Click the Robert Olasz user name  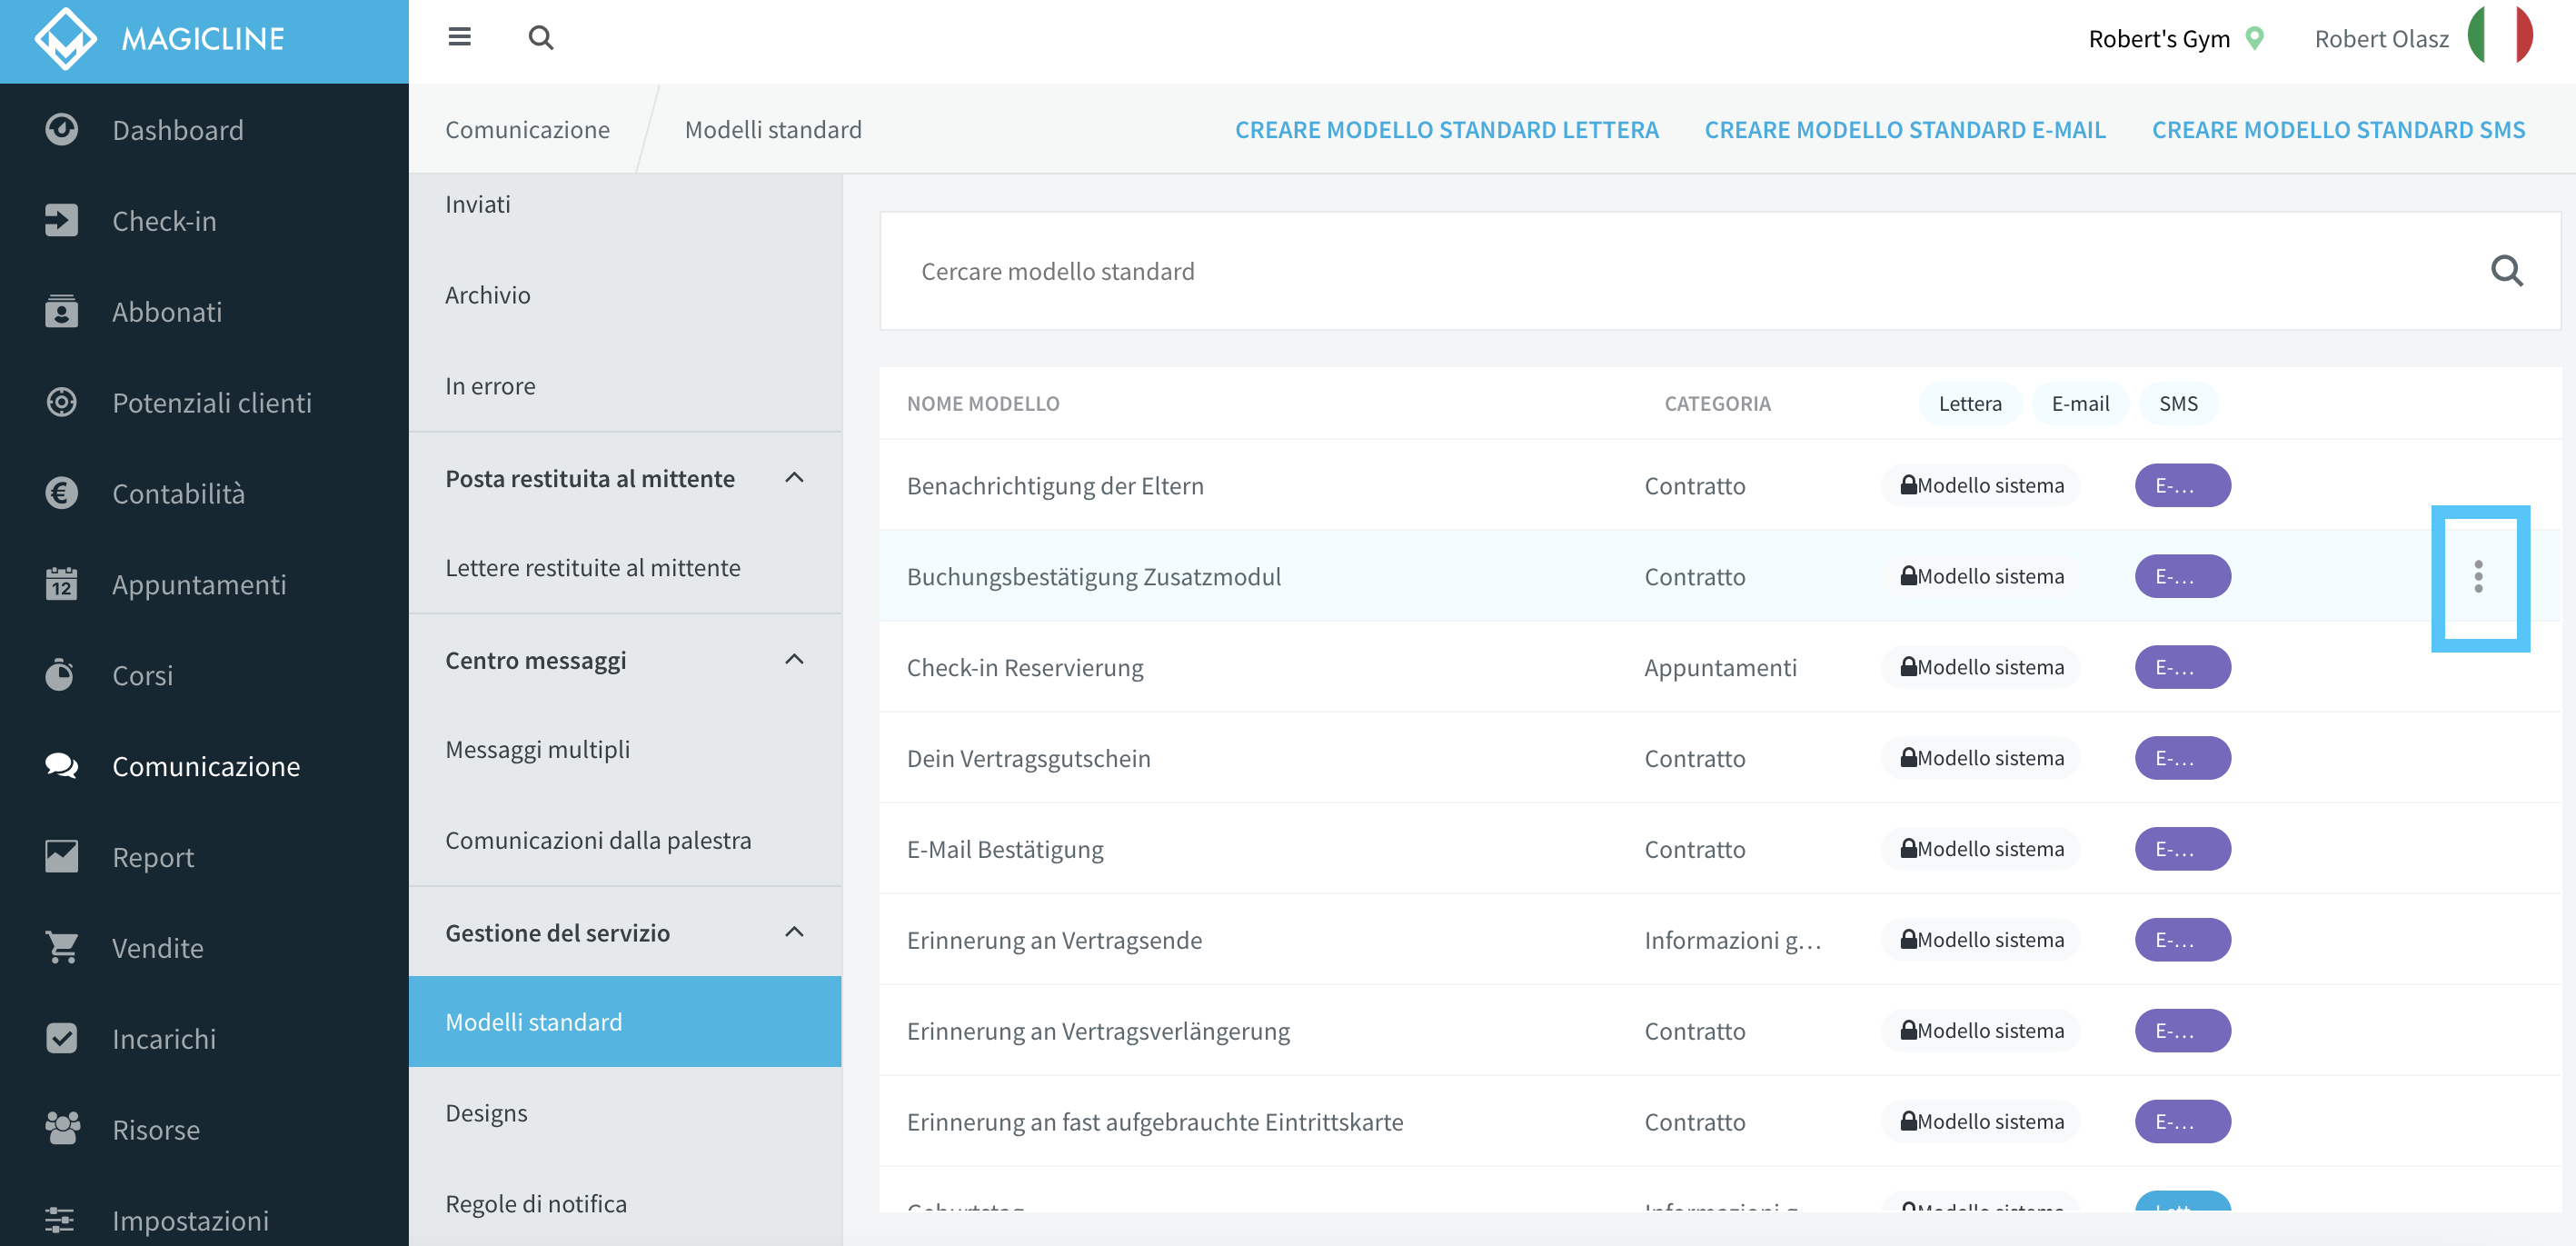pos(2381,39)
